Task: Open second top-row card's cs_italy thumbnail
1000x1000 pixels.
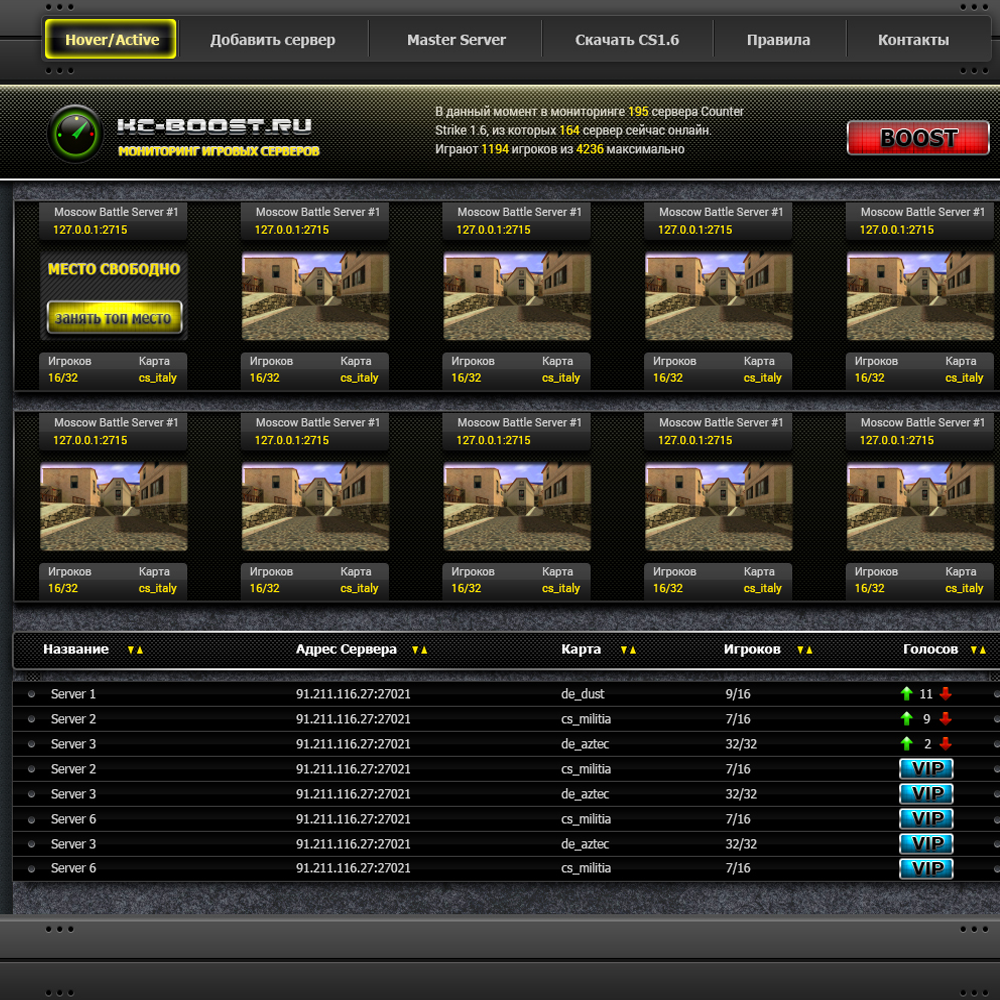Action: click(315, 296)
